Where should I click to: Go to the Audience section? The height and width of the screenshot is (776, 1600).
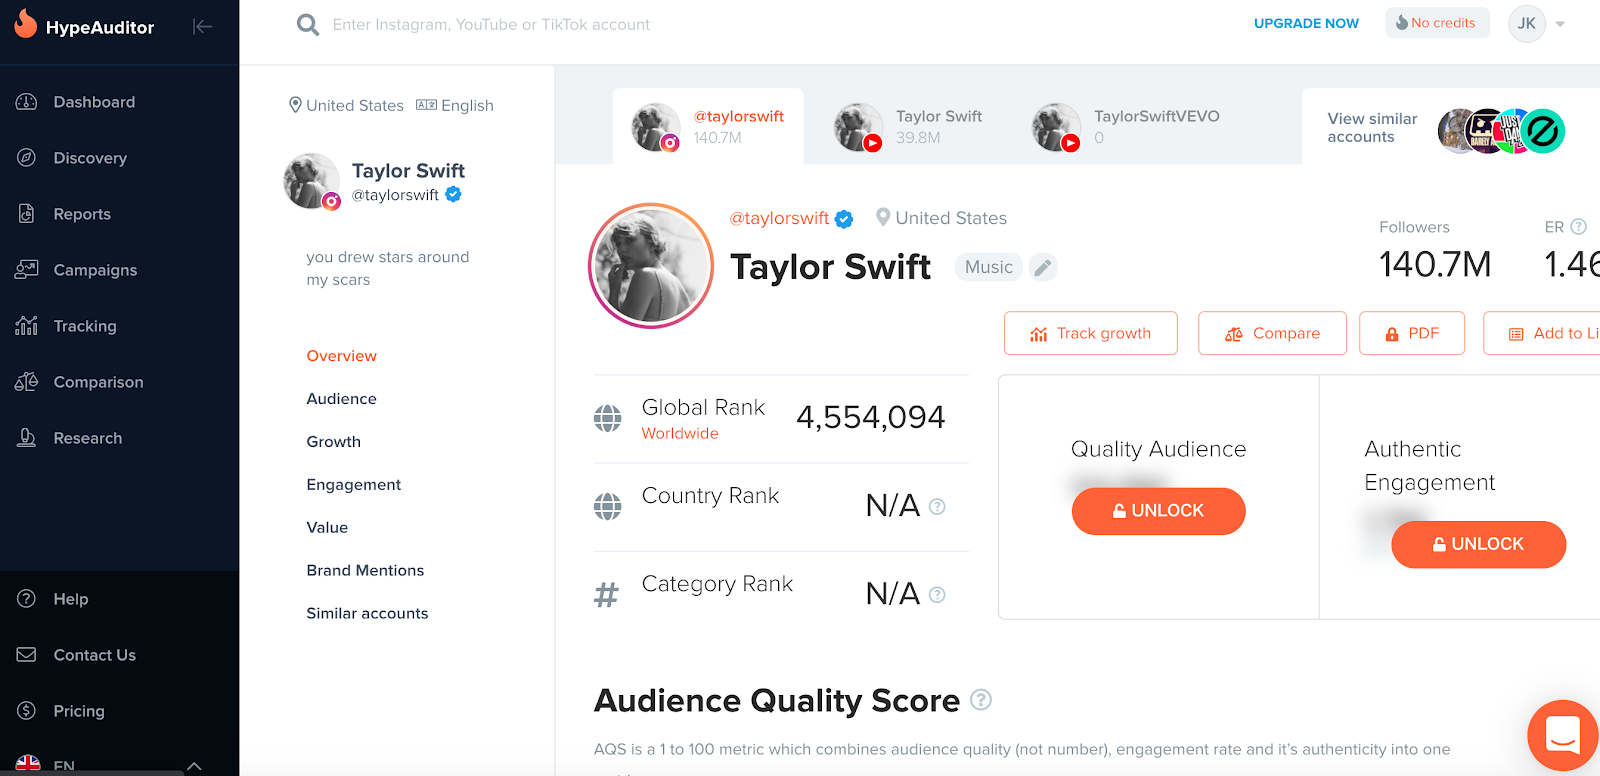pyautogui.click(x=341, y=399)
